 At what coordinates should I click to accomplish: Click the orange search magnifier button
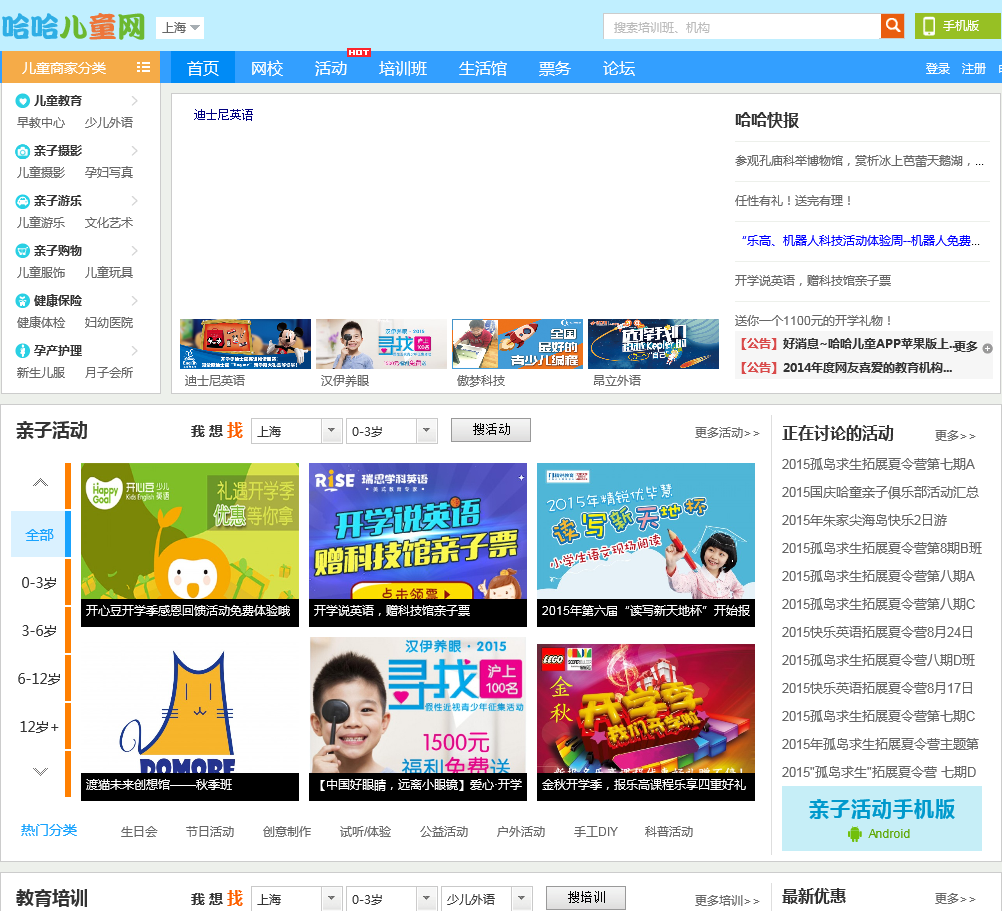click(x=892, y=26)
